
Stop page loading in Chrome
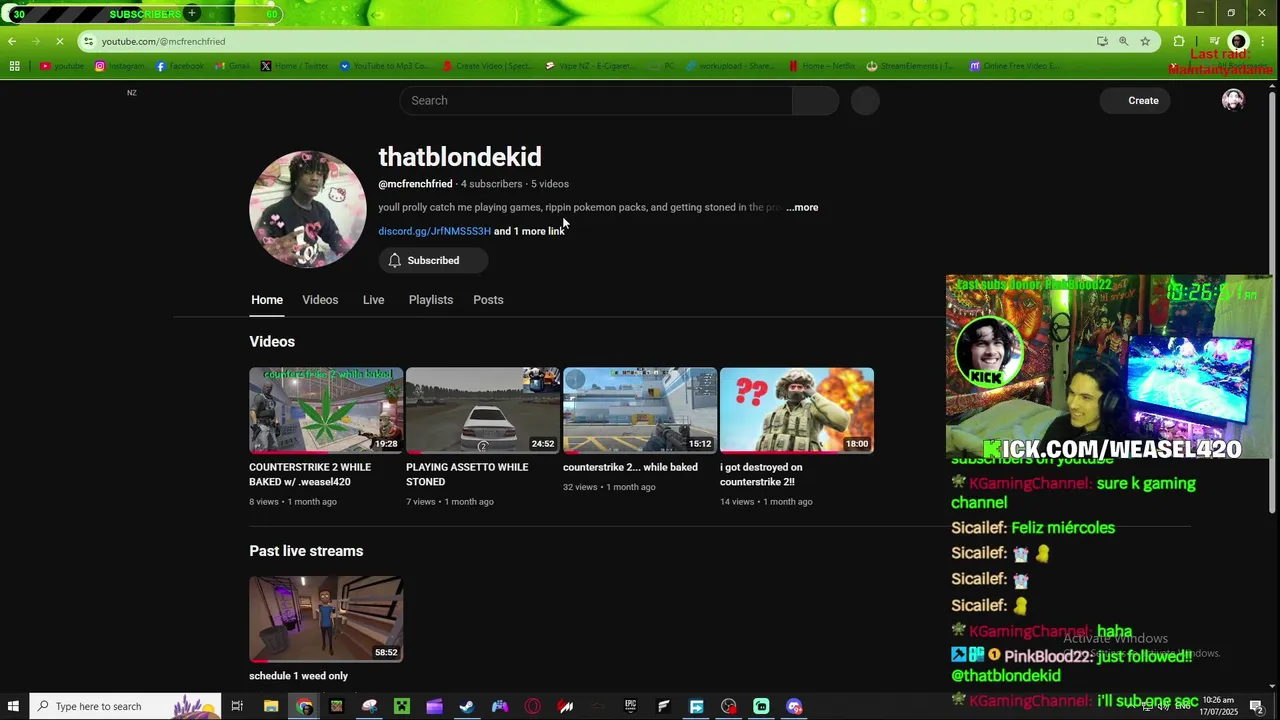59,41
